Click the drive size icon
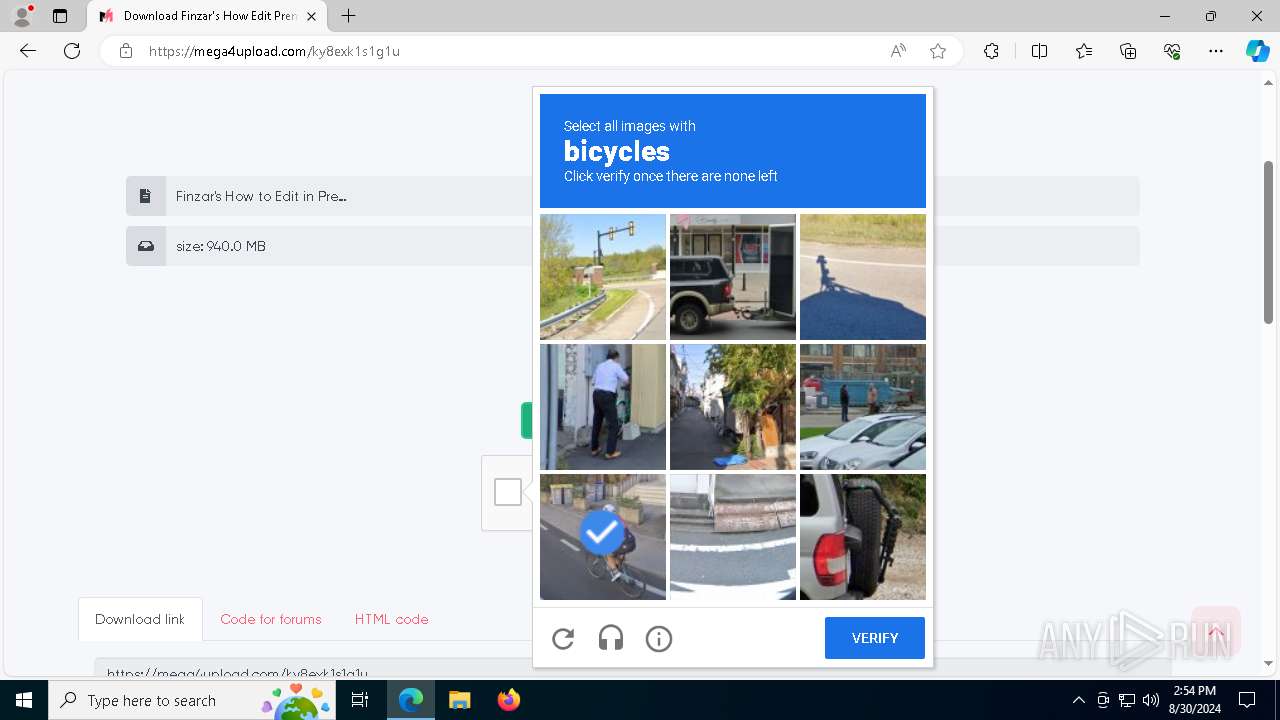The height and width of the screenshot is (720, 1280). coord(146,246)
